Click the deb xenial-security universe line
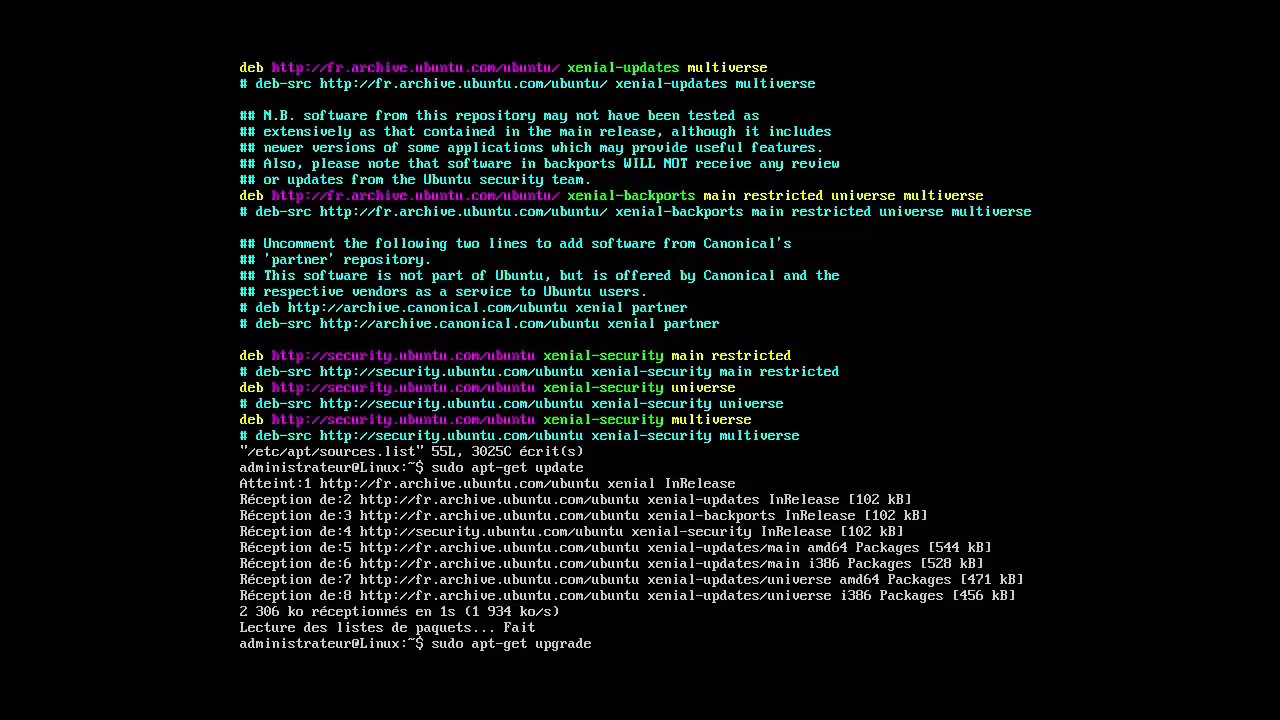 click(487, 388)
